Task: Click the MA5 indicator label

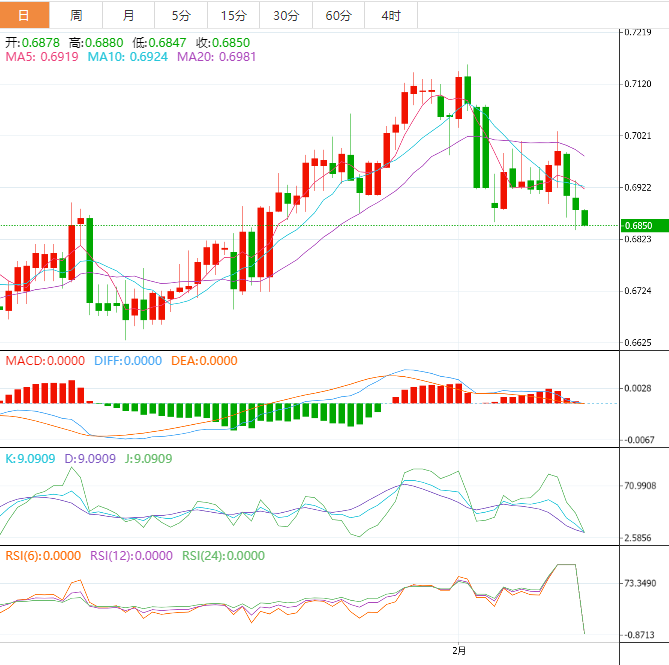Action: click(x=42, y=58)
